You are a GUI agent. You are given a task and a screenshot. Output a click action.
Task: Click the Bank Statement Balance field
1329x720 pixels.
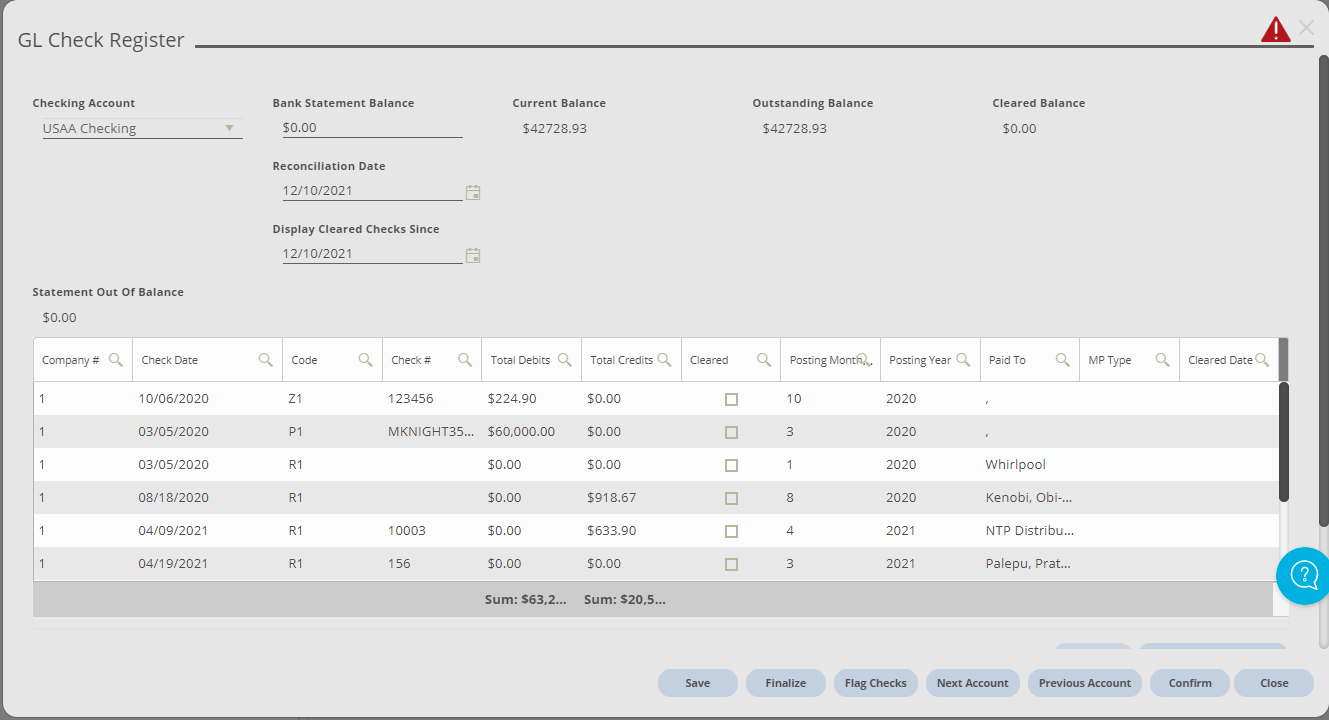click(x=372, y=128)
